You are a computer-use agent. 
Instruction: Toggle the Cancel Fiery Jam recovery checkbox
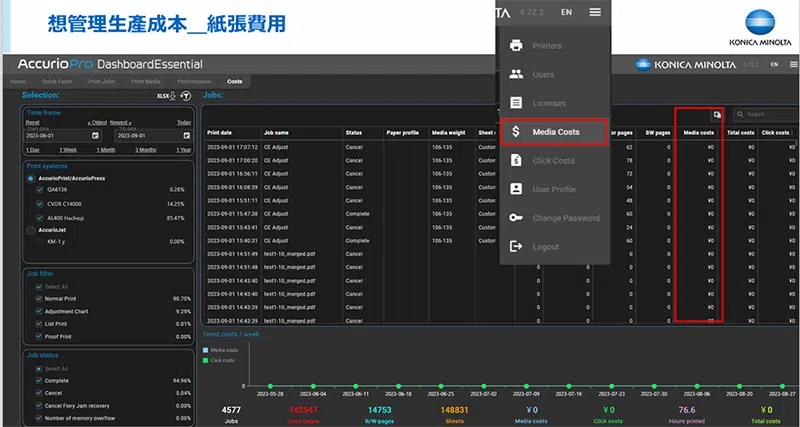point(39,406)
